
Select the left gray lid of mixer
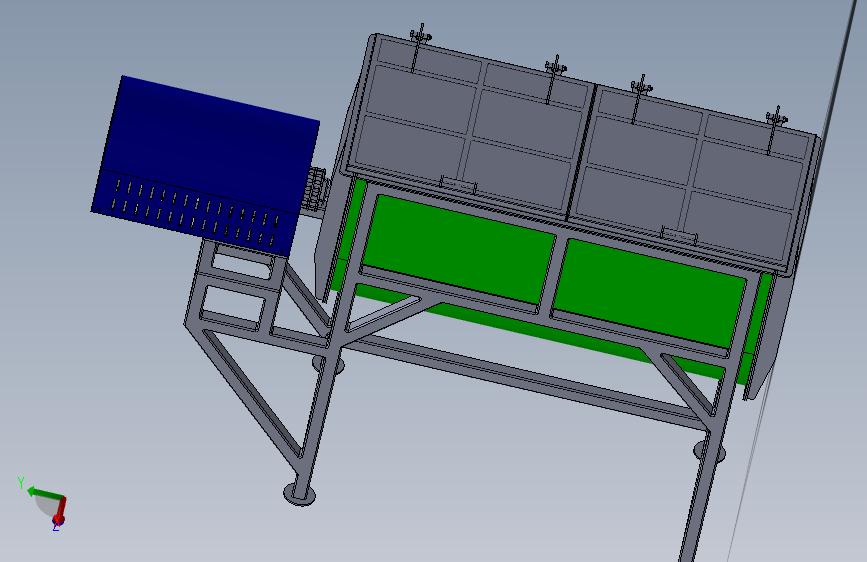coord(469,129)
